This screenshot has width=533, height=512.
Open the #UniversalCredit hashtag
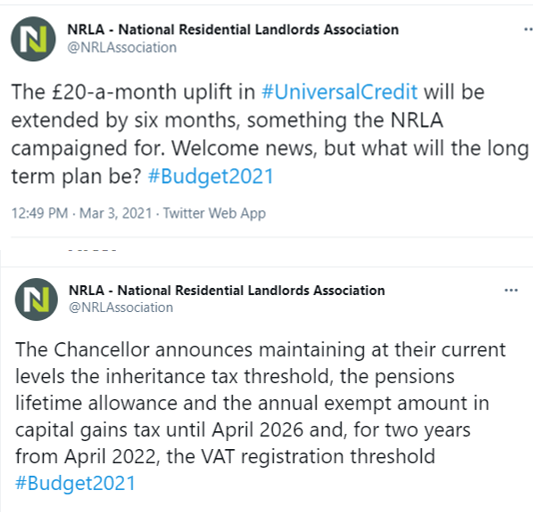click(339, 92)
